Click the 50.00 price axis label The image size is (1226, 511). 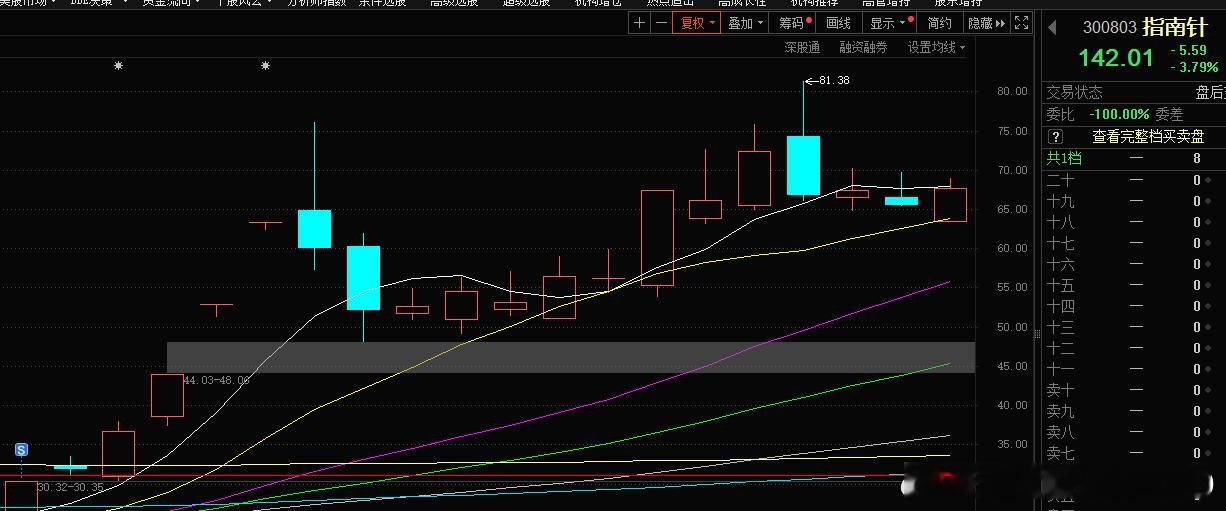(1011, 327)
